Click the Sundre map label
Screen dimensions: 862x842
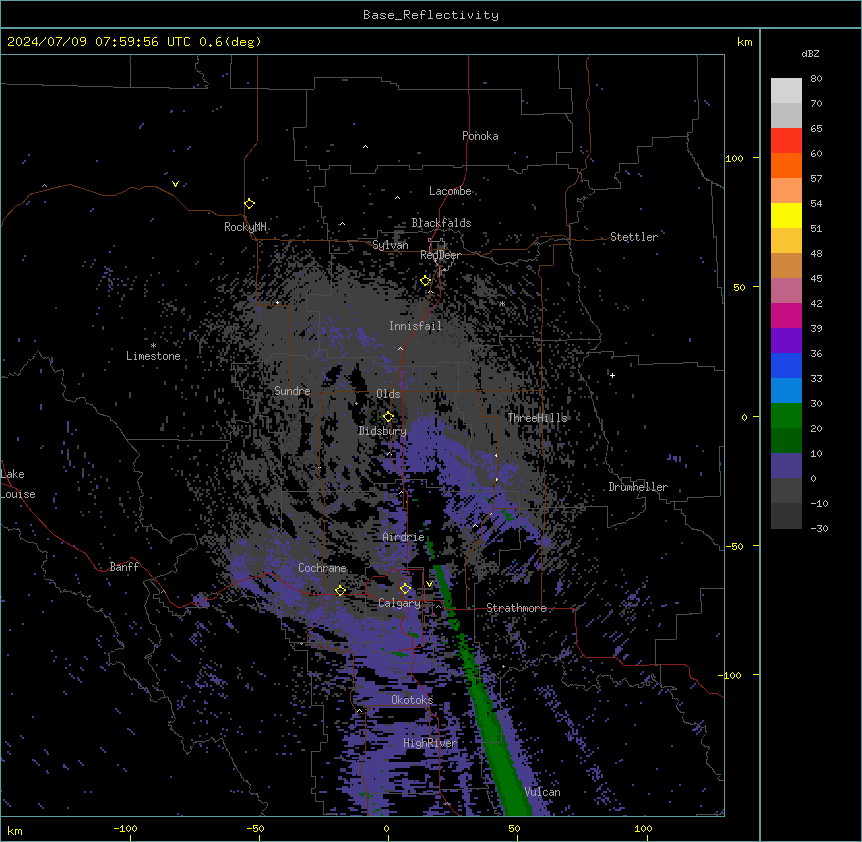(x=292, y=391)
